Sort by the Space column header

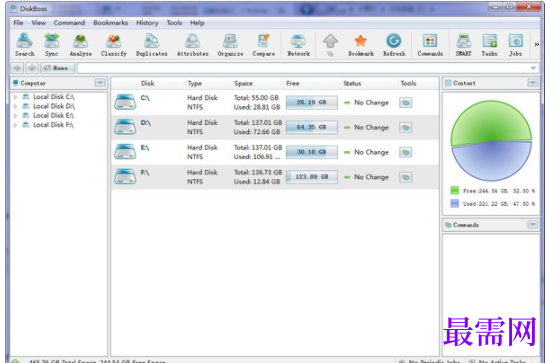tap(244, 83)
